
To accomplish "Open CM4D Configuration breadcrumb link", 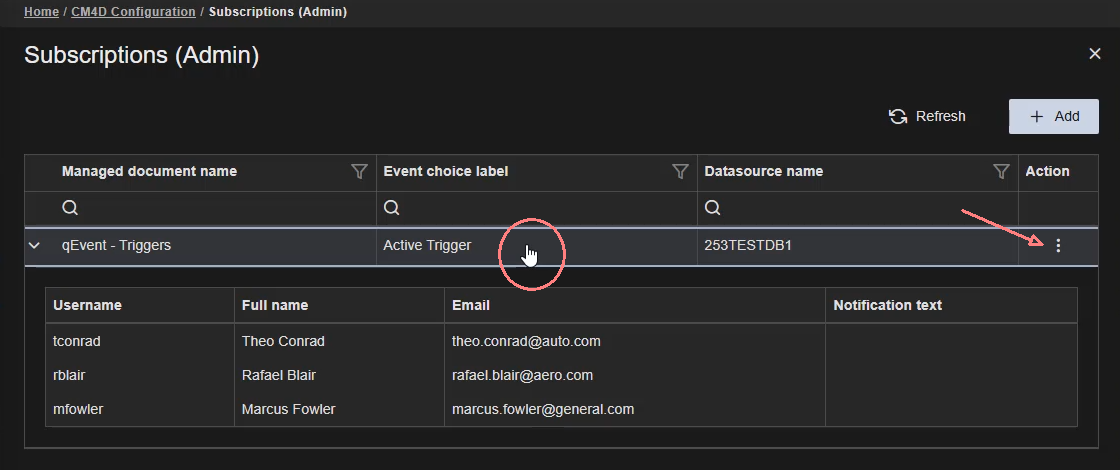I will point(133,12).
